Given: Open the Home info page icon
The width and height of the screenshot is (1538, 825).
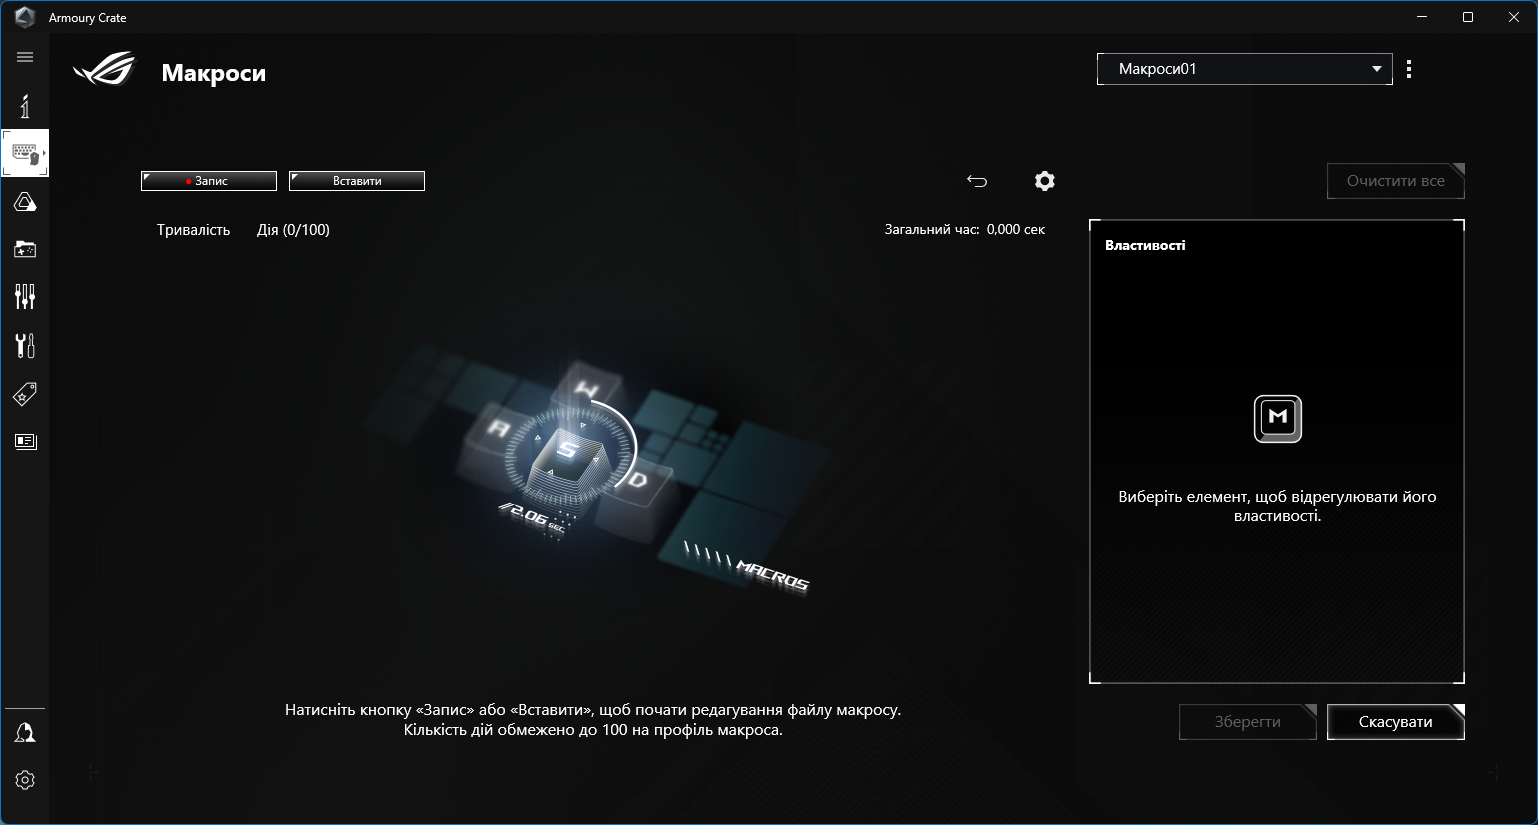Looking at the screenshot, I should tap(25, 106).
